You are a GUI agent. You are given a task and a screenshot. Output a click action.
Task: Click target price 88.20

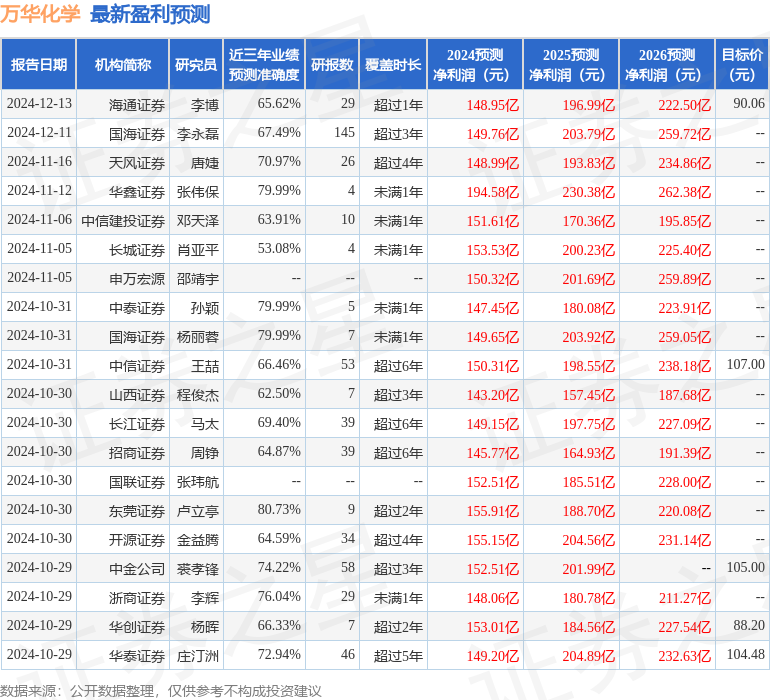click(x=749, y=625)
